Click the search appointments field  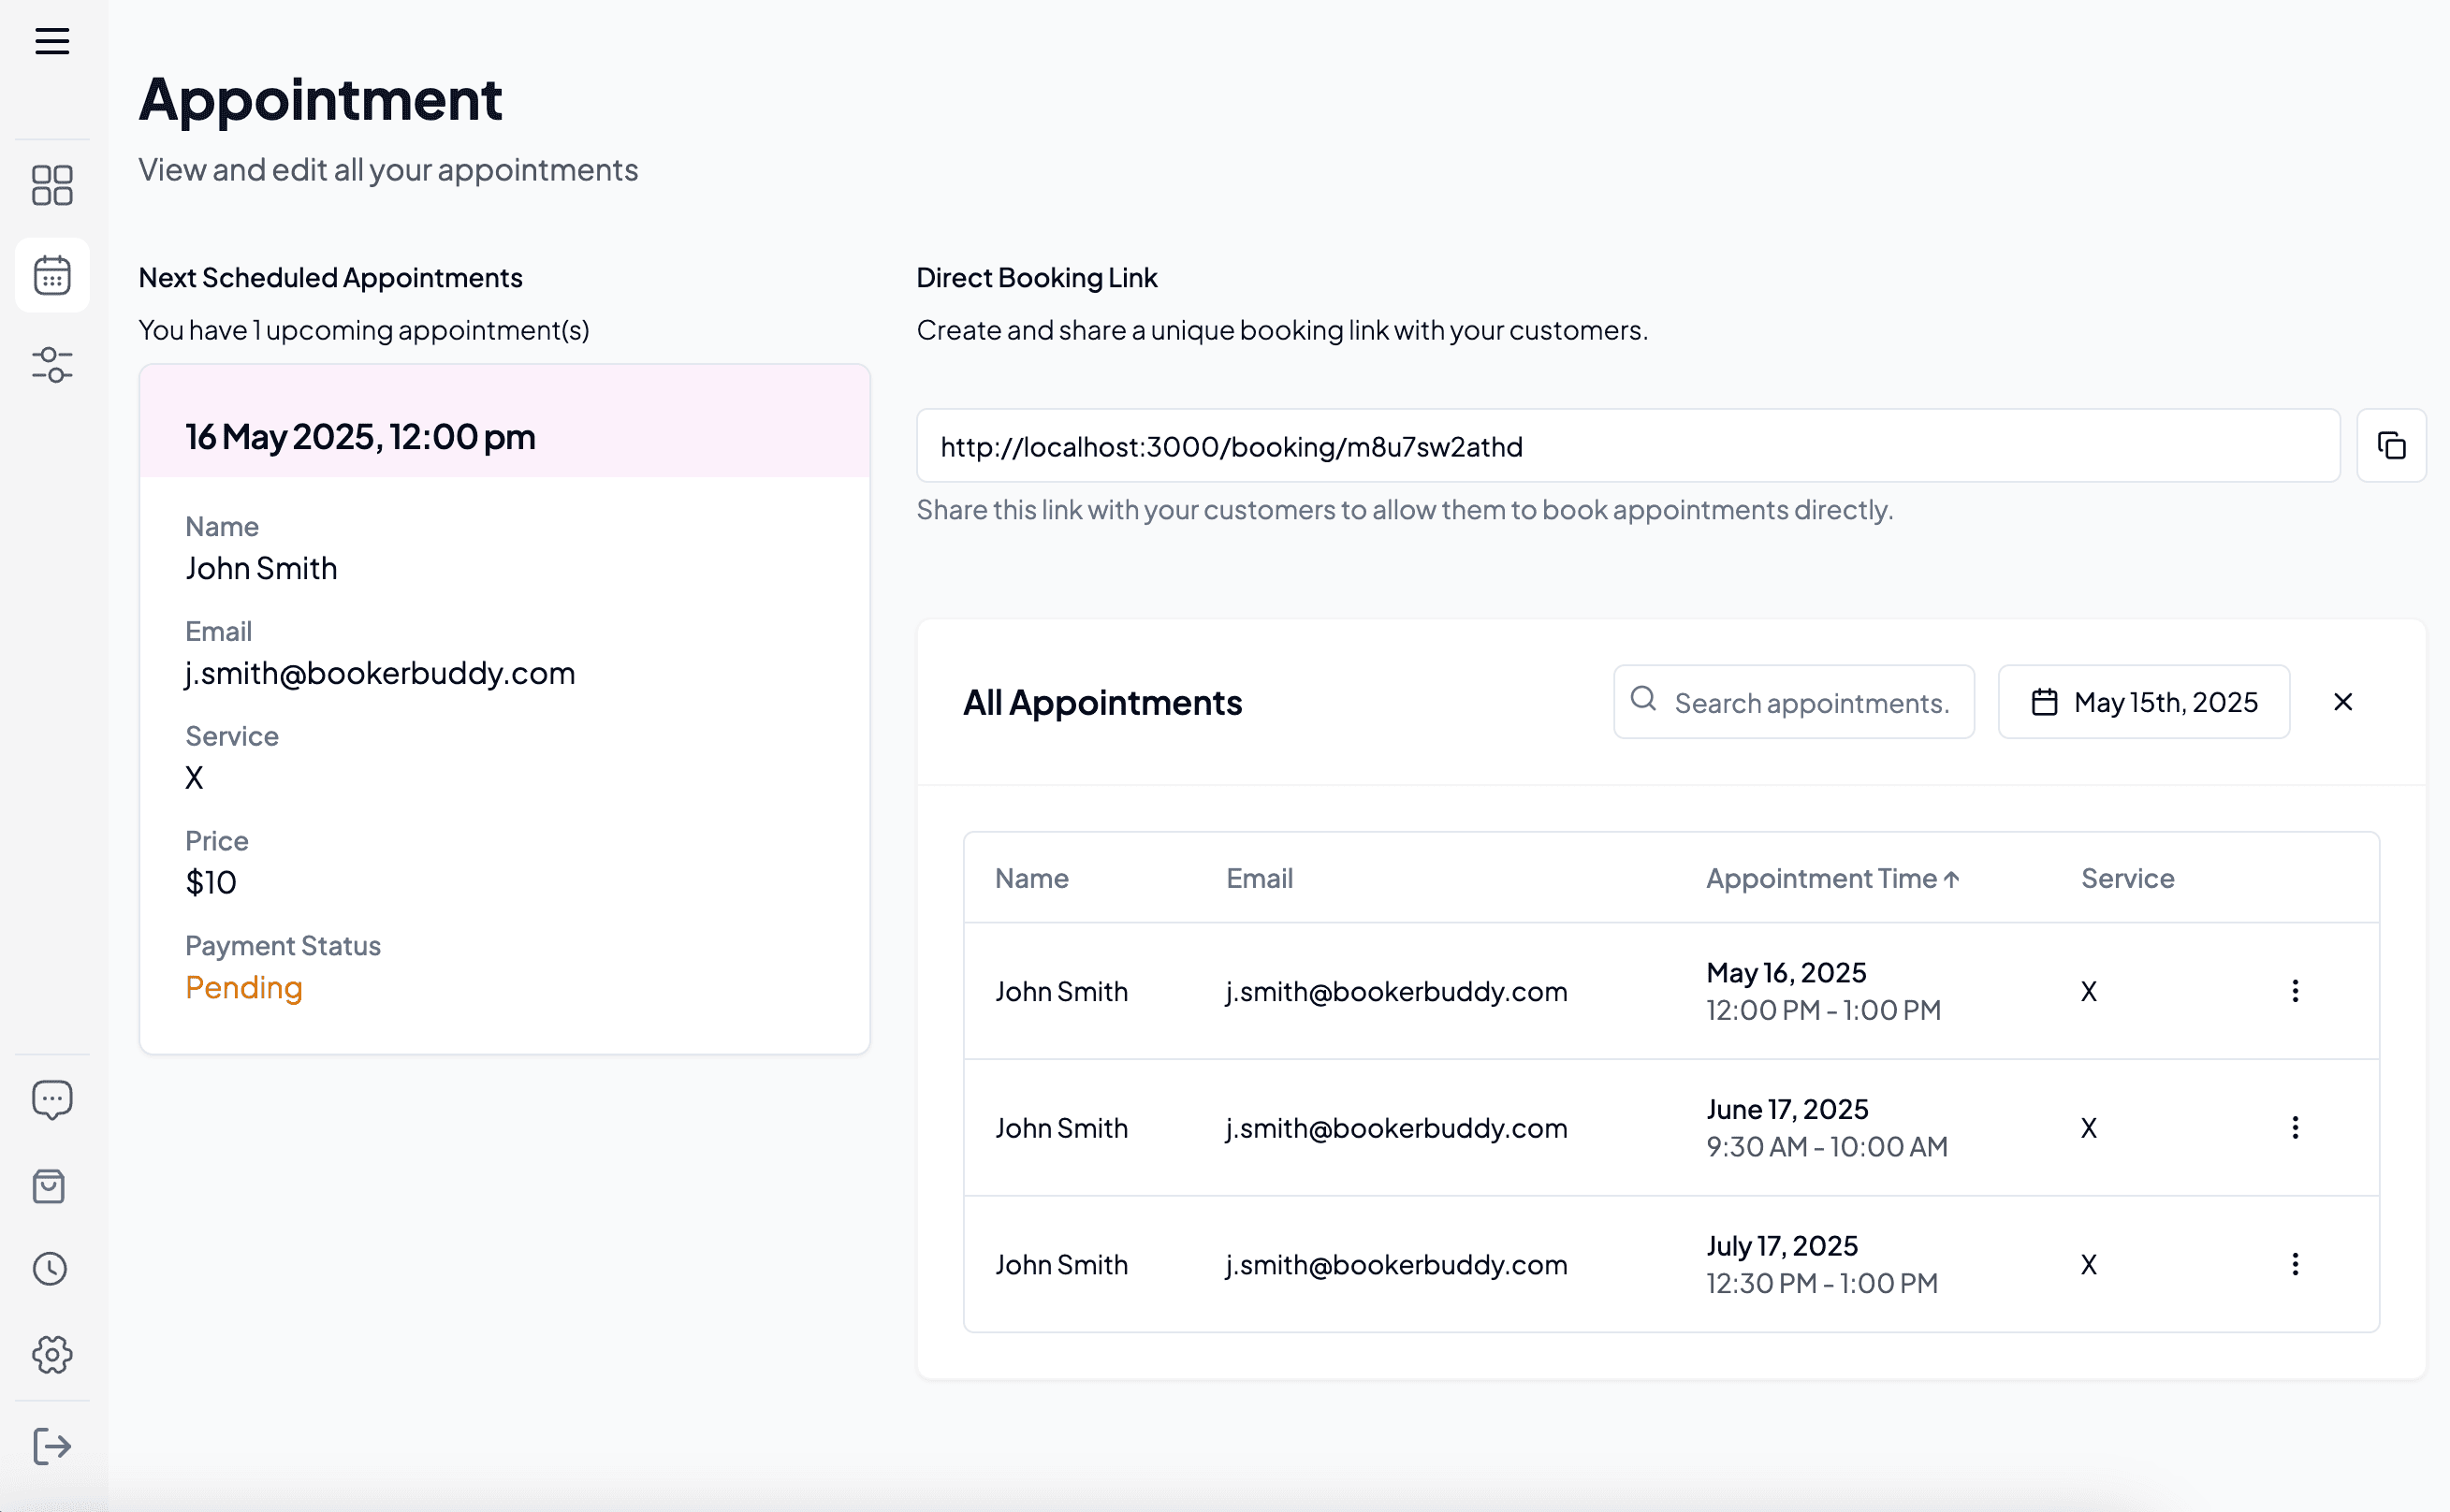(1793, 701)
